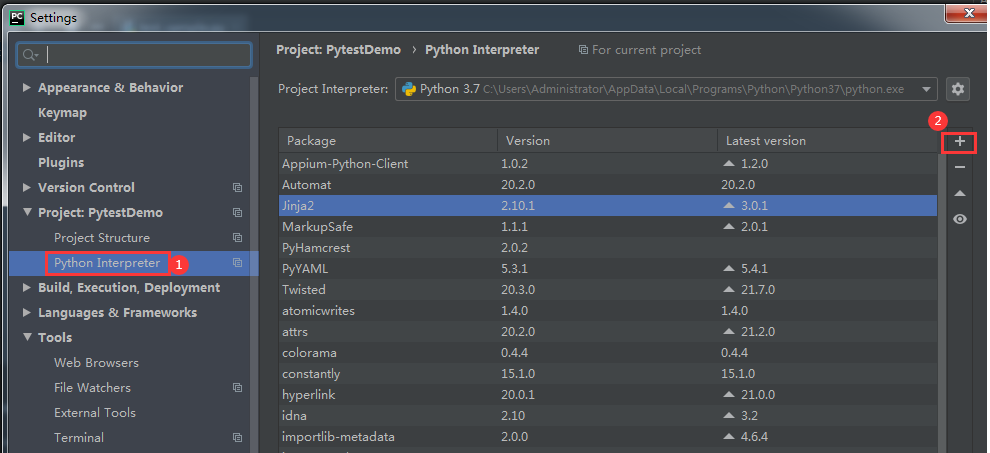Open Web Browsers settings
Image resolution: width=990 pixels, height=453 pixels.
(96, 363)
